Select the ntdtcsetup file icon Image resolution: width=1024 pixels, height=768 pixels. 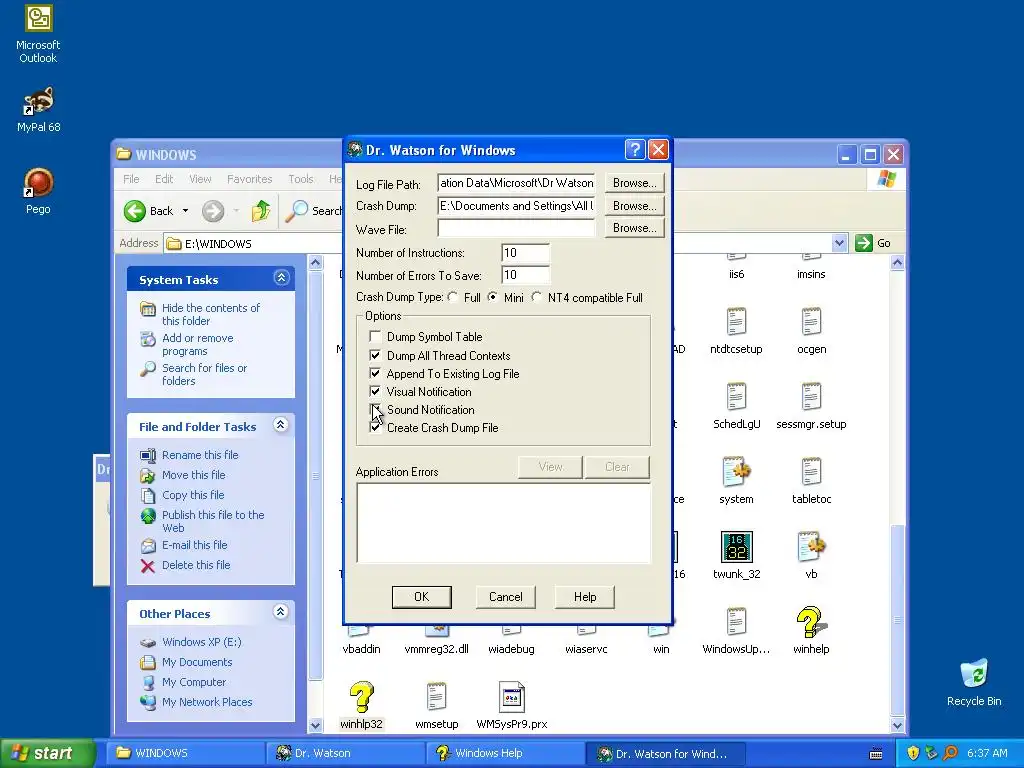pos(736,322)
